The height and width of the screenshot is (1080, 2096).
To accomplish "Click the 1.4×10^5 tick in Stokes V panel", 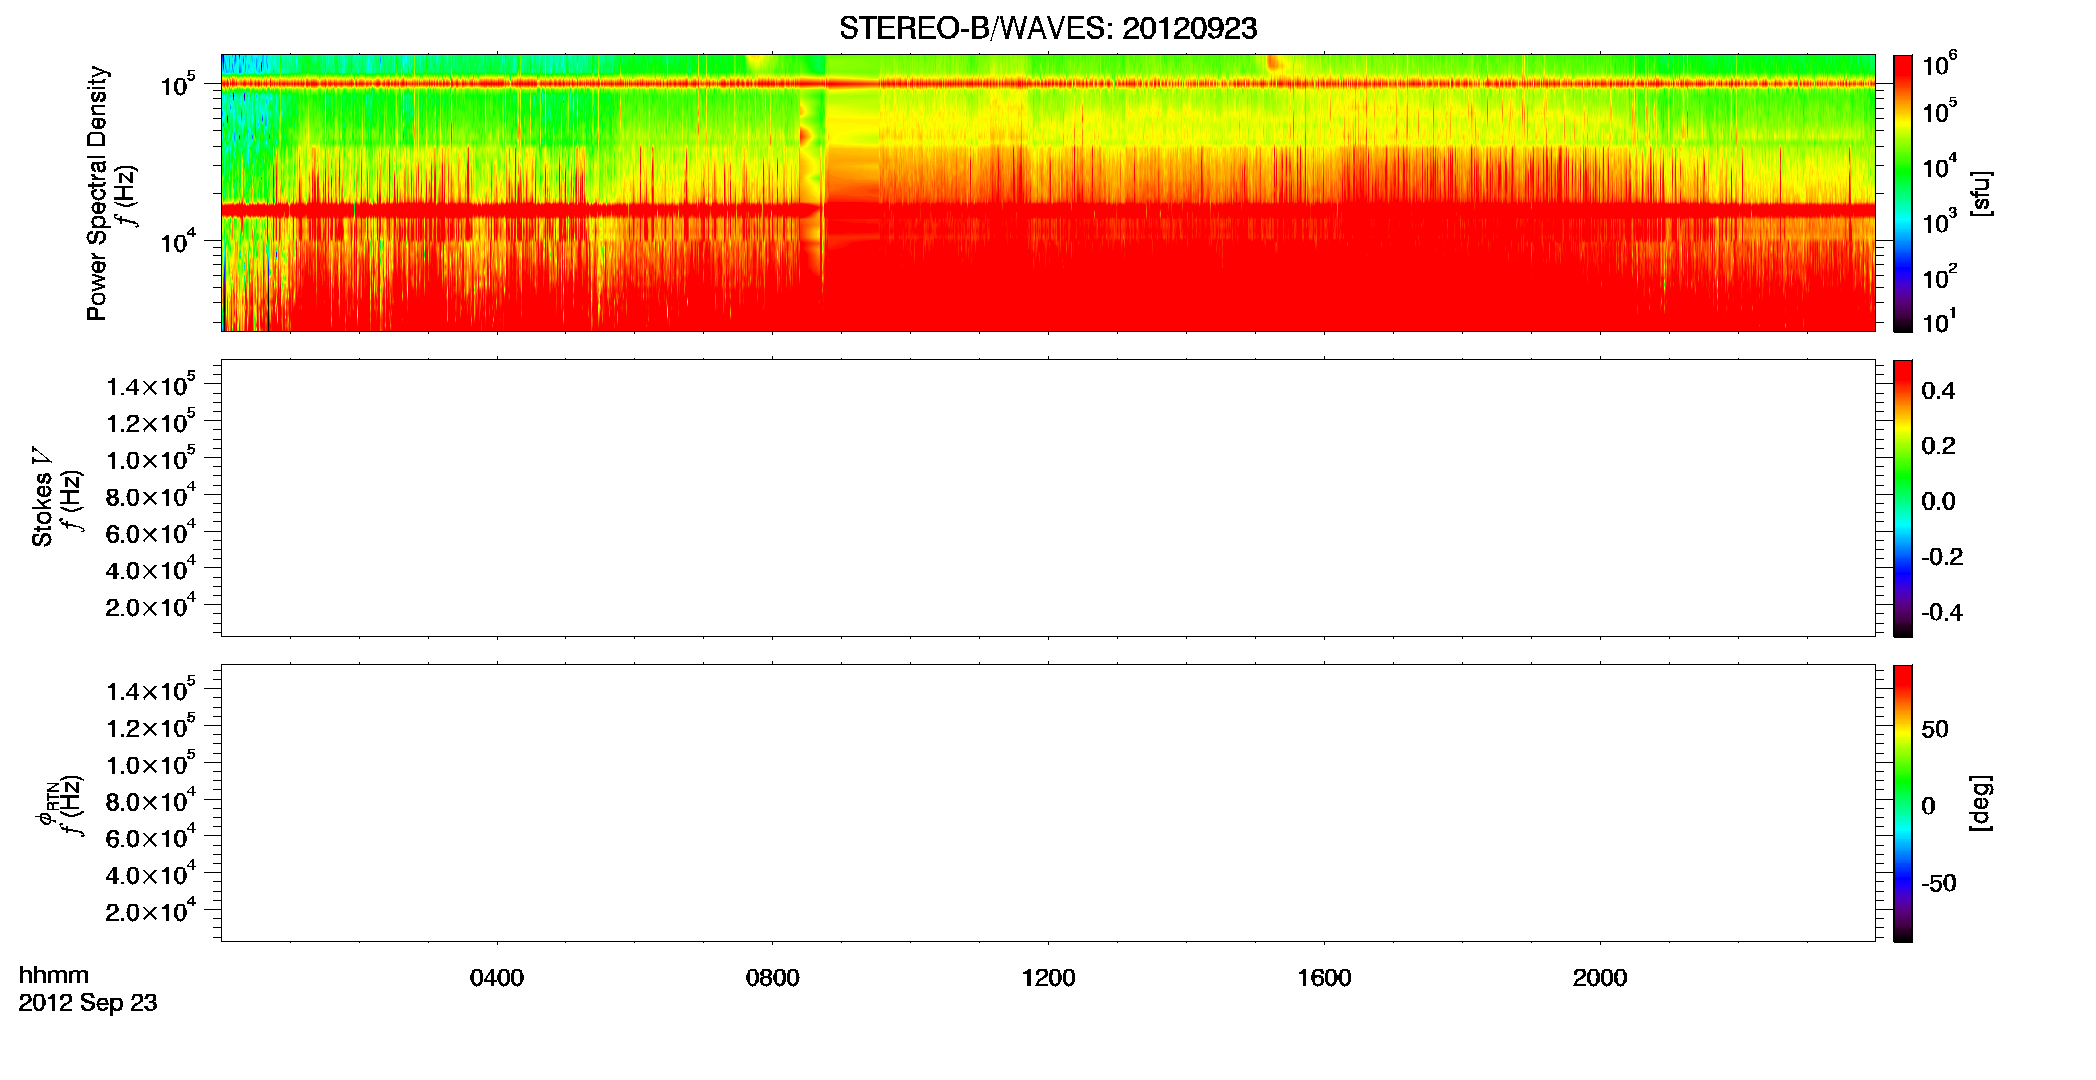I will coord(151,385).
